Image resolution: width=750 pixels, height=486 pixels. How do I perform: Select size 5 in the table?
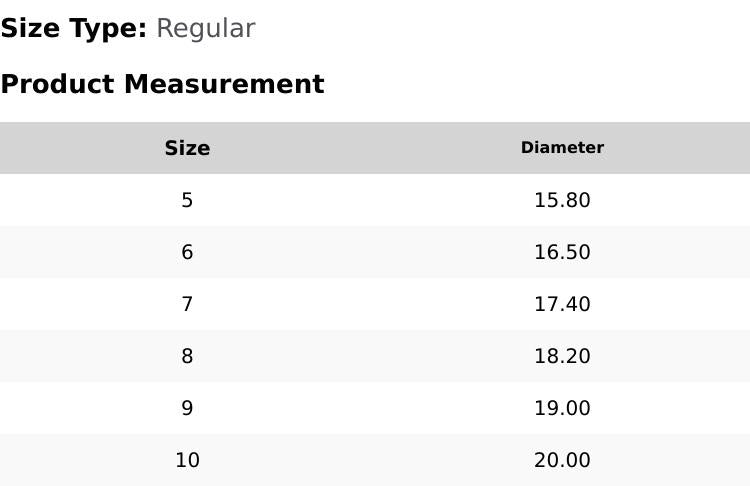click(x=187, y=200)
